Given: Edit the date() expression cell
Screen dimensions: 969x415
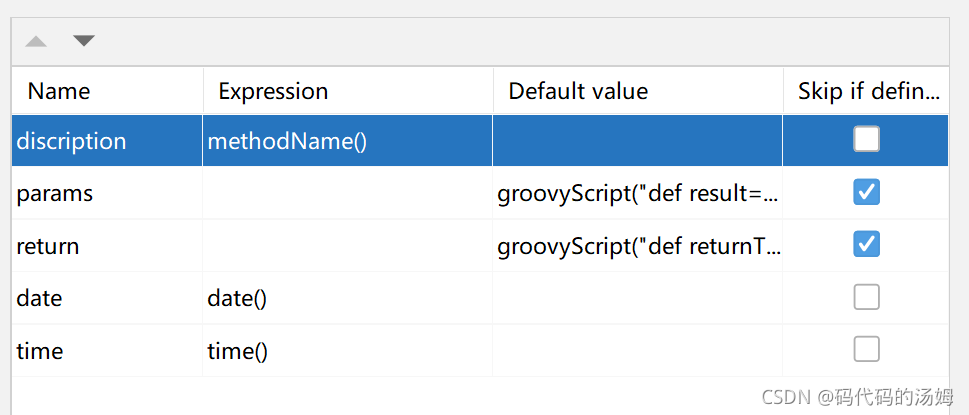Looking at the screenshot, I should [x=238, y=297].
